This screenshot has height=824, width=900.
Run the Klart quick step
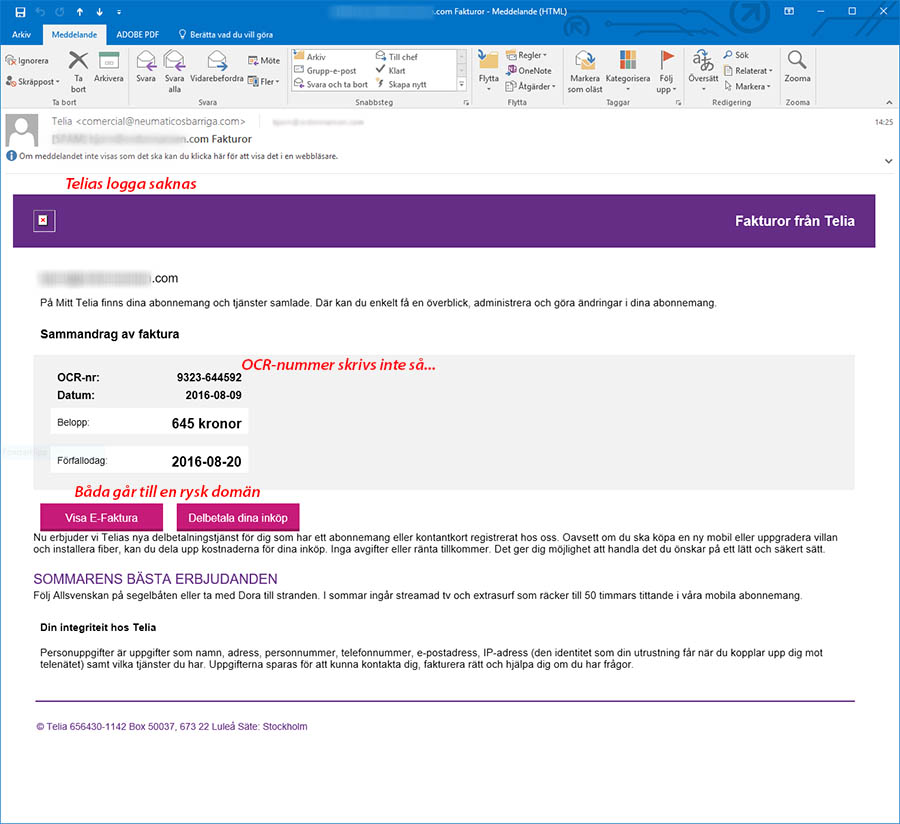point(390,71)
